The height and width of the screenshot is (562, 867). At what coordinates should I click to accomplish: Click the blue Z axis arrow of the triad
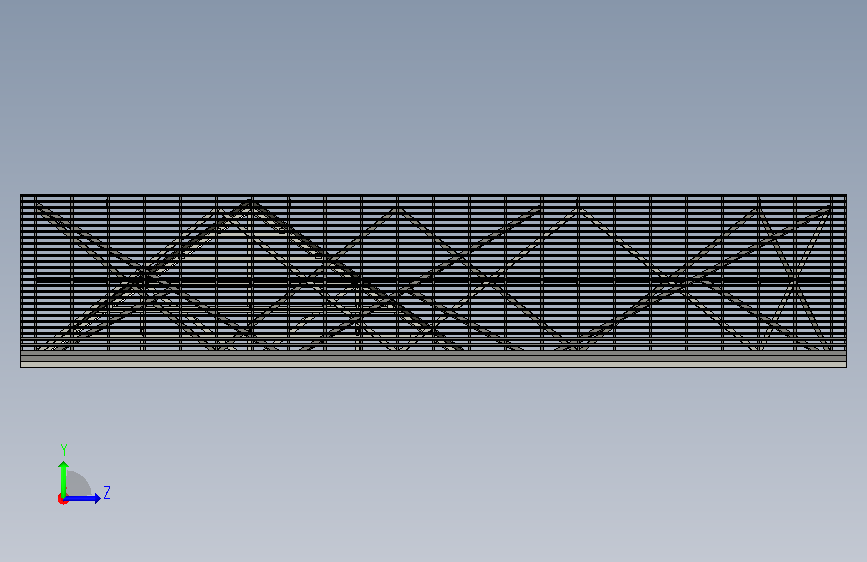pyautogui.click(x=83, y=498)
